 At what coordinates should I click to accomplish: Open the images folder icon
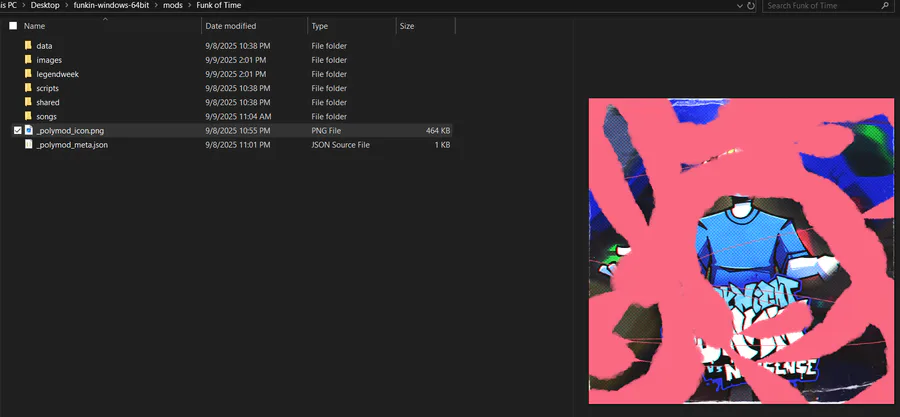click(x=28, y=60)
